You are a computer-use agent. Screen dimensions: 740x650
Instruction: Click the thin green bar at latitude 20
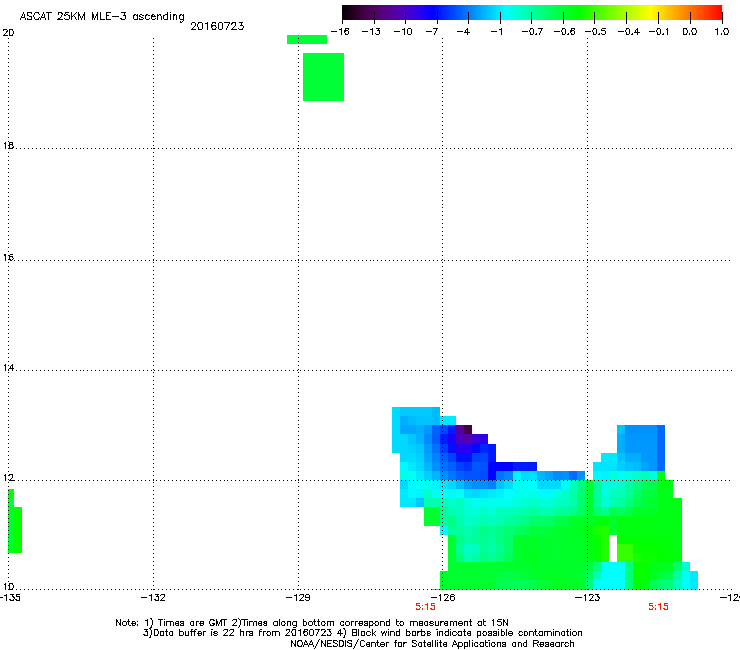(307, 40)
